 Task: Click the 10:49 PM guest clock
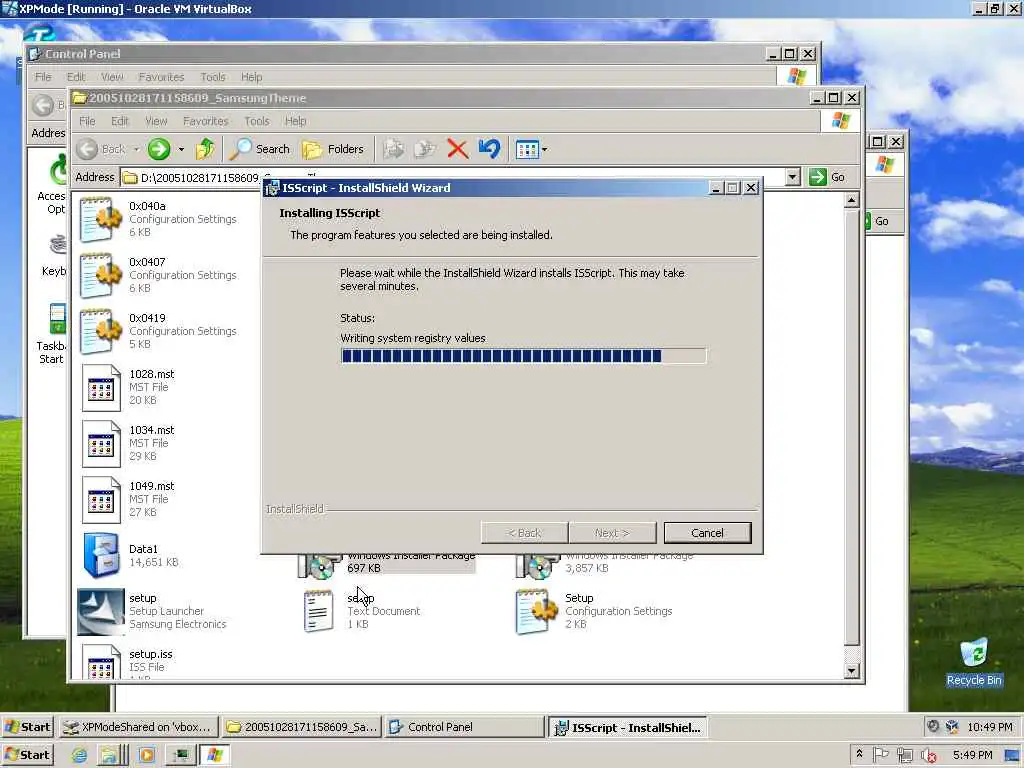(989, 727)
